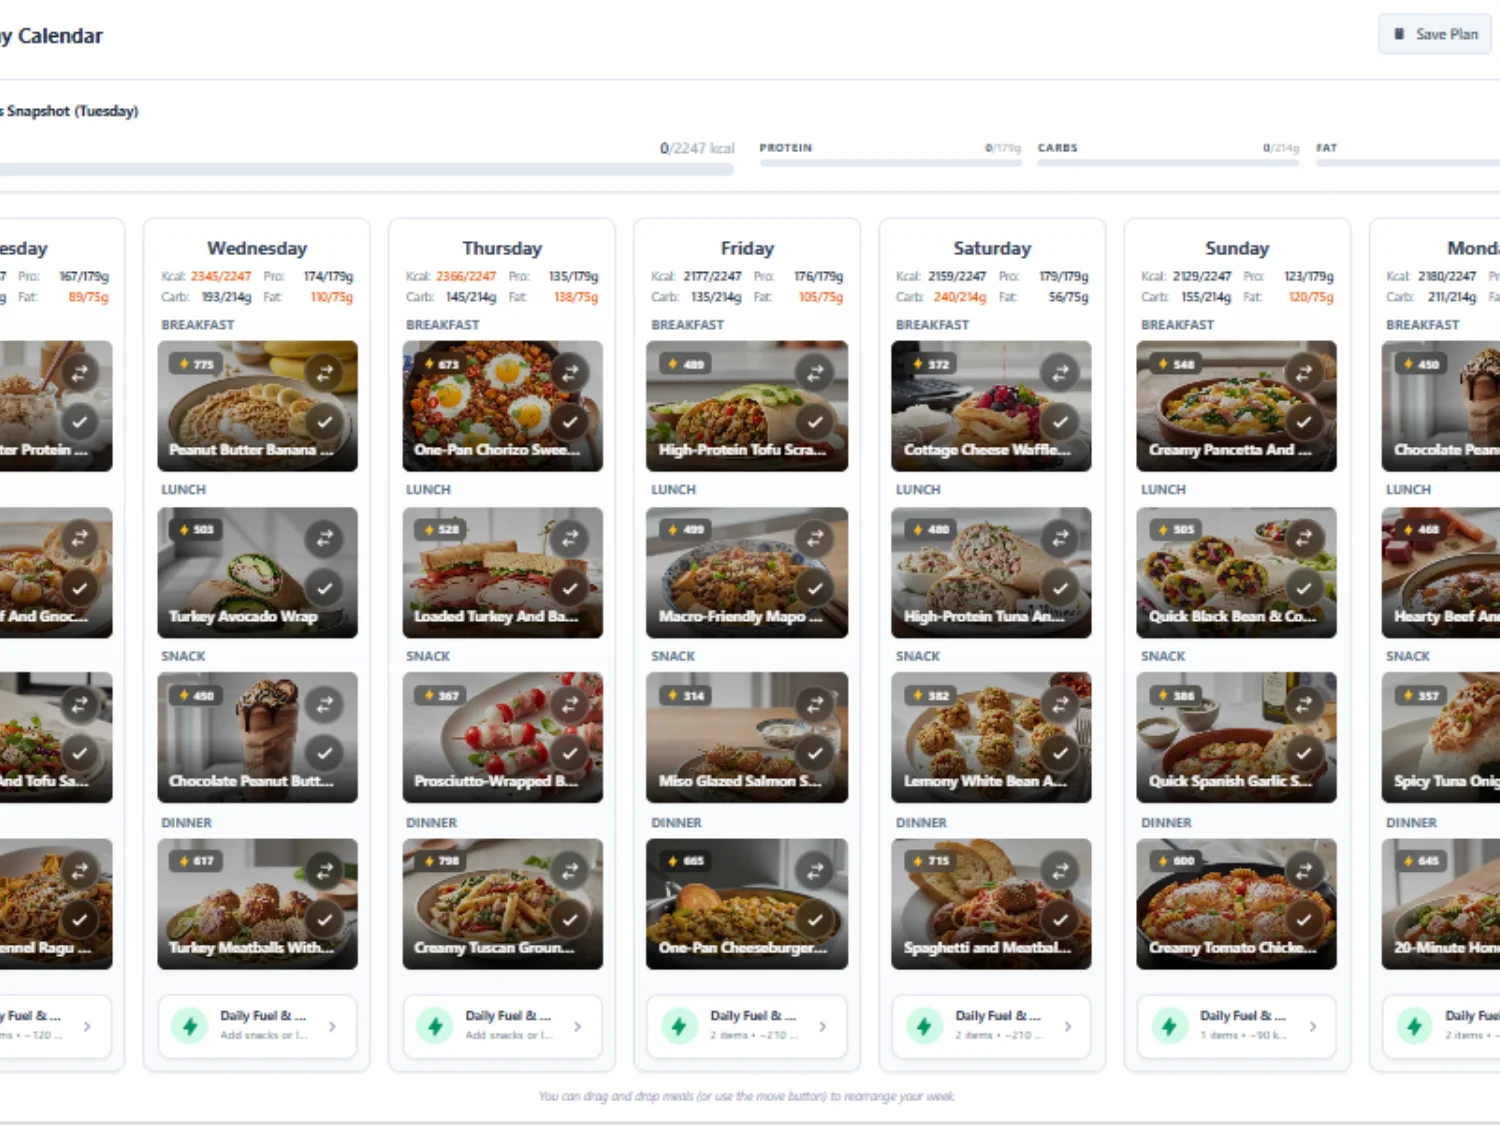The image size is (1500, 1125).
Task: Expand Saturday's Daily Fuel chevron
Action: (1068, 1026)
